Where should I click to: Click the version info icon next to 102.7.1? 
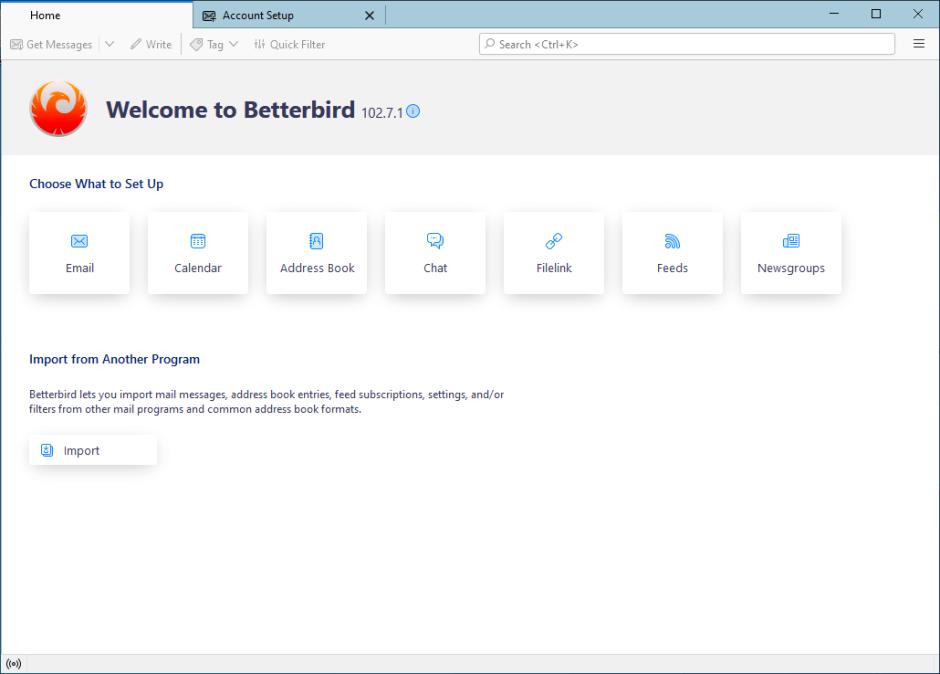click(x=413, y=111)
